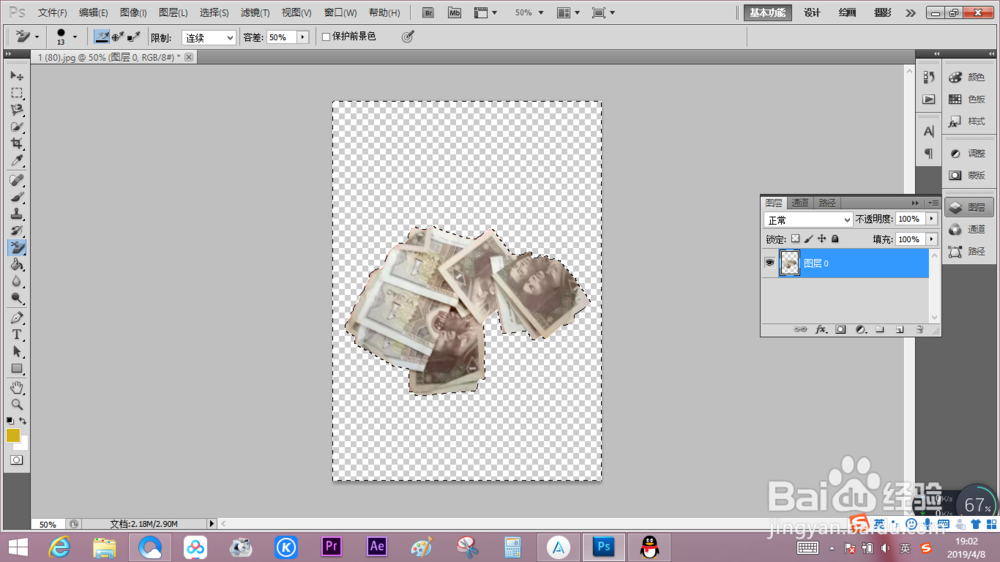Create a new adjustment layer icon
Viewport: 1000px width, 562px height.
(860, 330)
